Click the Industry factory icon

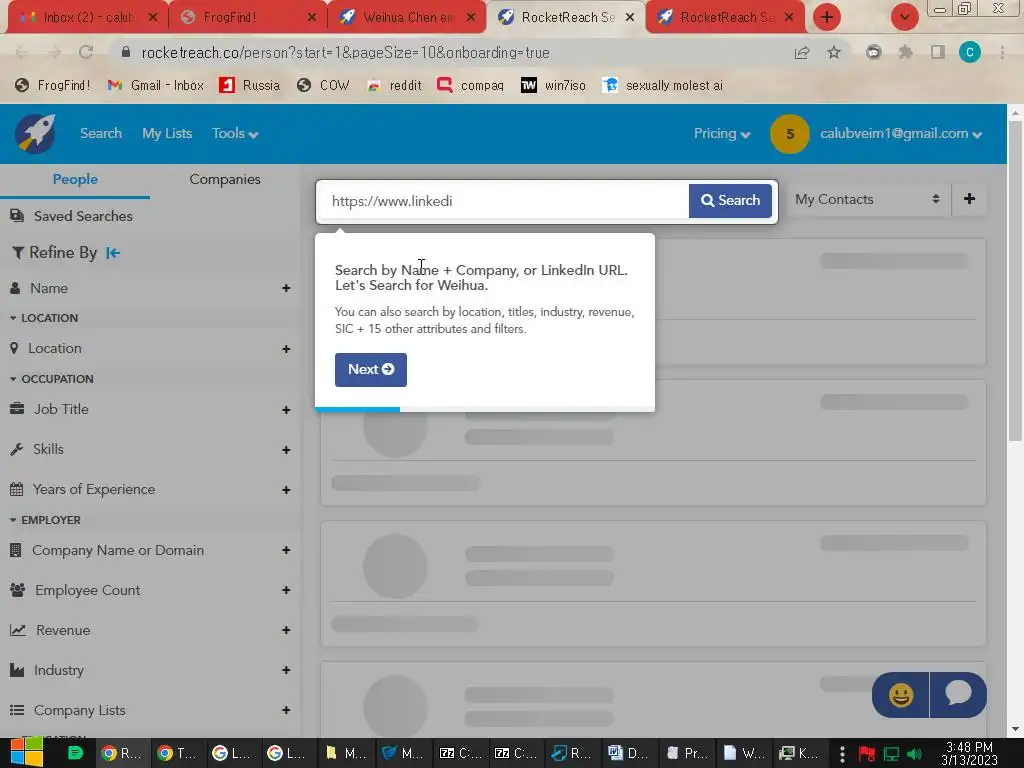(x=17, y=670)
